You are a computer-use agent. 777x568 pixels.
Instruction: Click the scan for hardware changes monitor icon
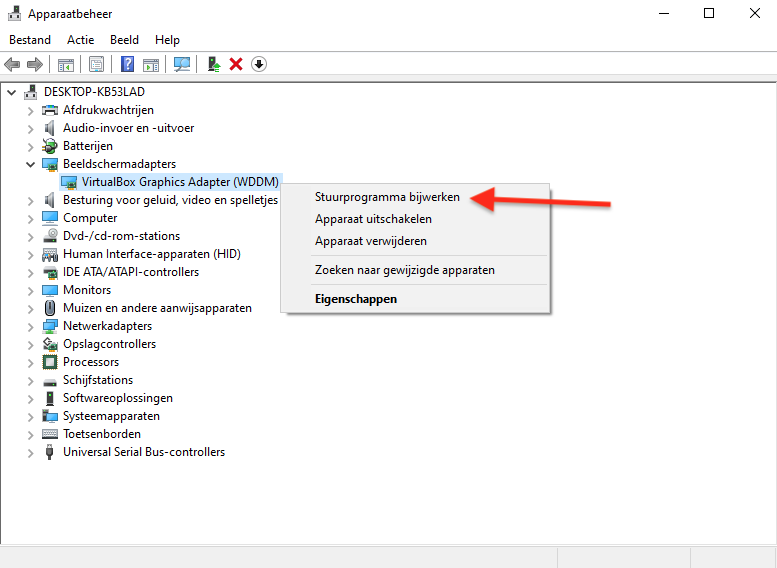pos(182,64)
